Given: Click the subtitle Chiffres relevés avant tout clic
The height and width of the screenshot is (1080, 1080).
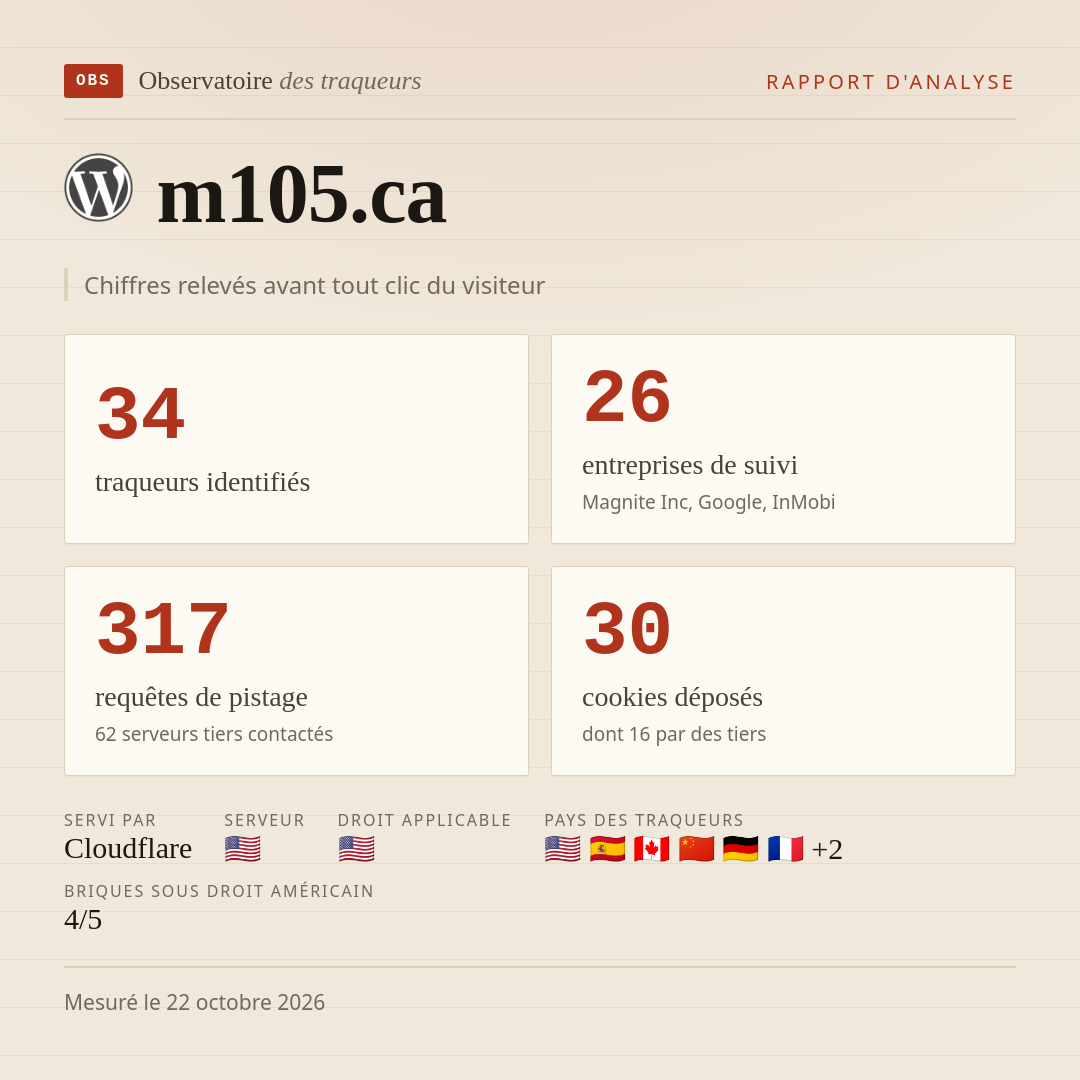Looking at the screenshot, I should tap(314, 285).
